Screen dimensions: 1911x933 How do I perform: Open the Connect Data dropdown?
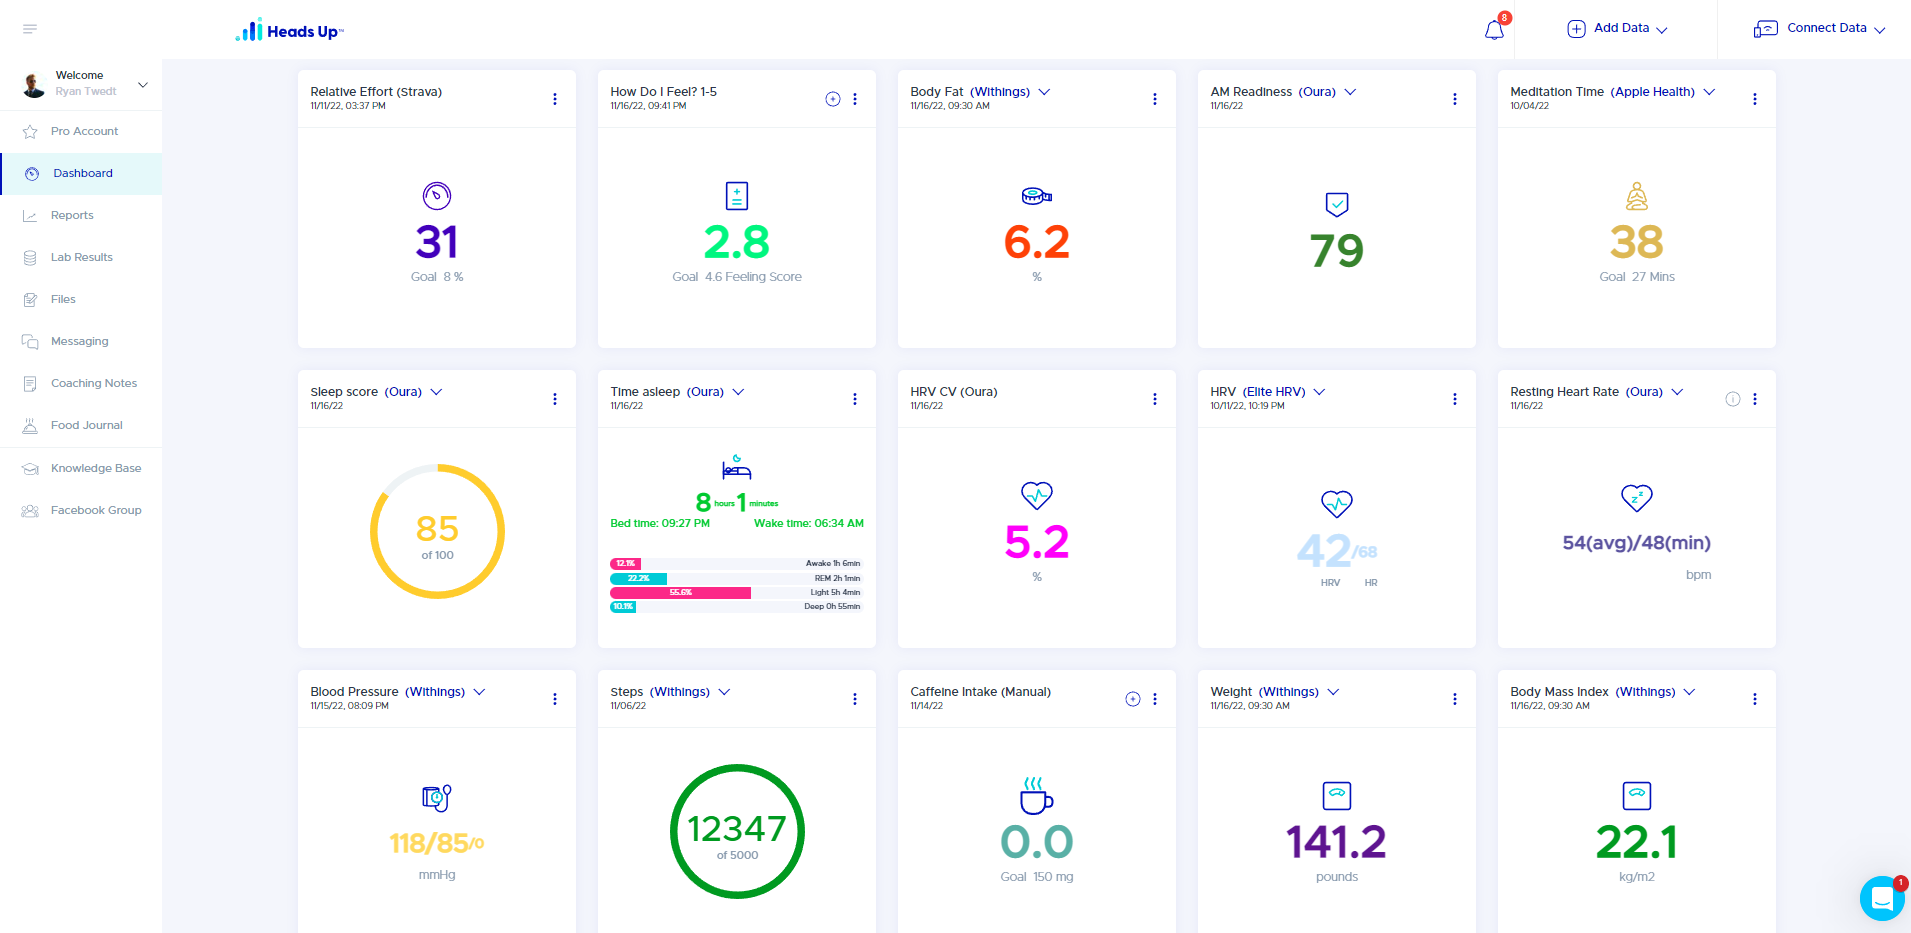pos(1820,29)
